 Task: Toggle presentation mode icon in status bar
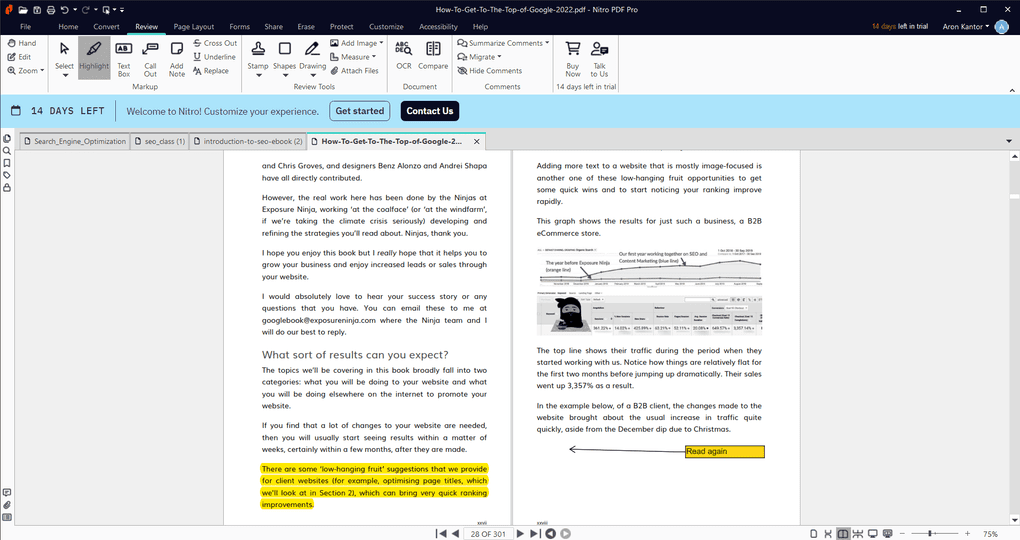click(x=888, y=533)
